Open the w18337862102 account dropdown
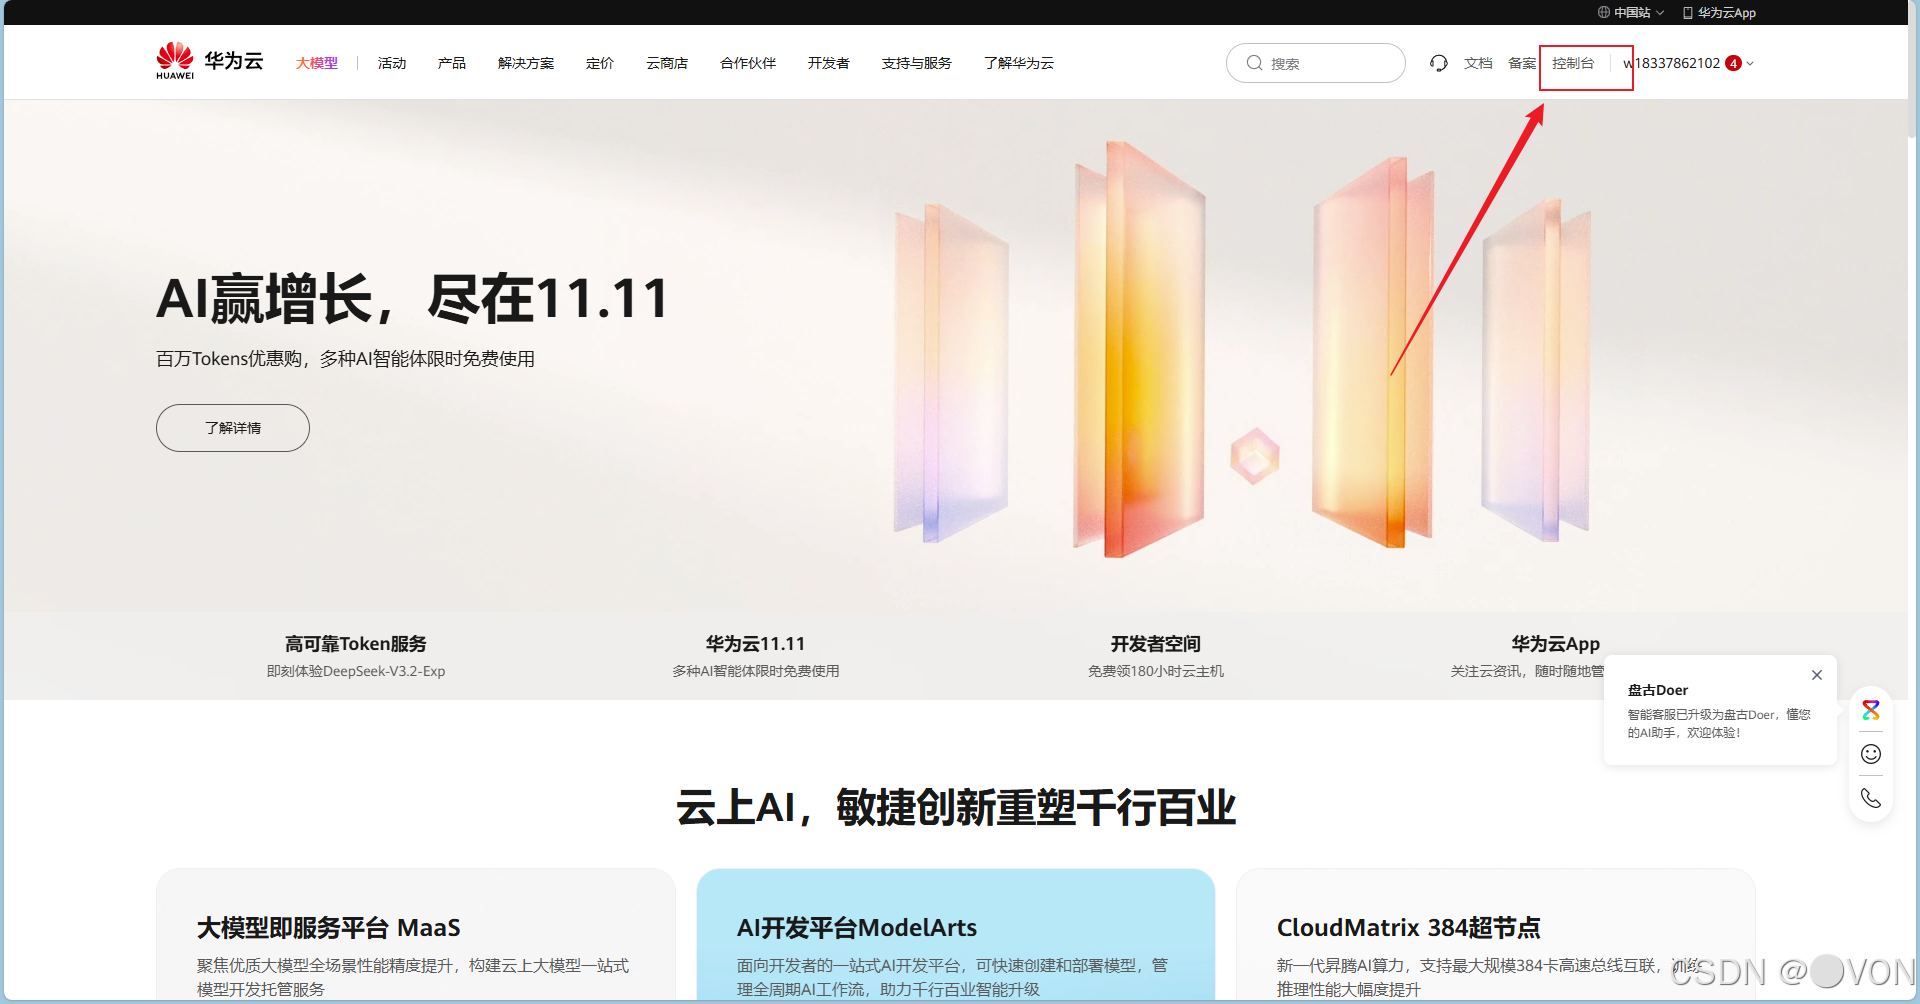The height and width of the screenshot is (1004, 1920). tap(1669, 63)
